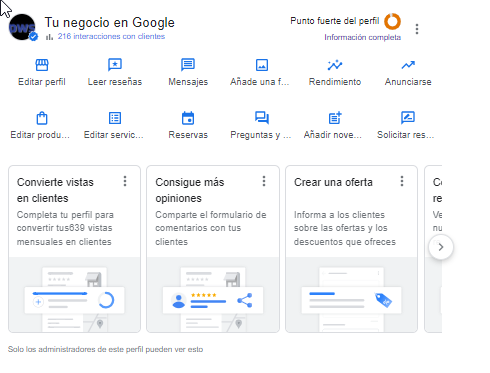Open Rendimiento sparkle chart icon
The width and height of the screenshot is (490, 373).
coord(335,65)
